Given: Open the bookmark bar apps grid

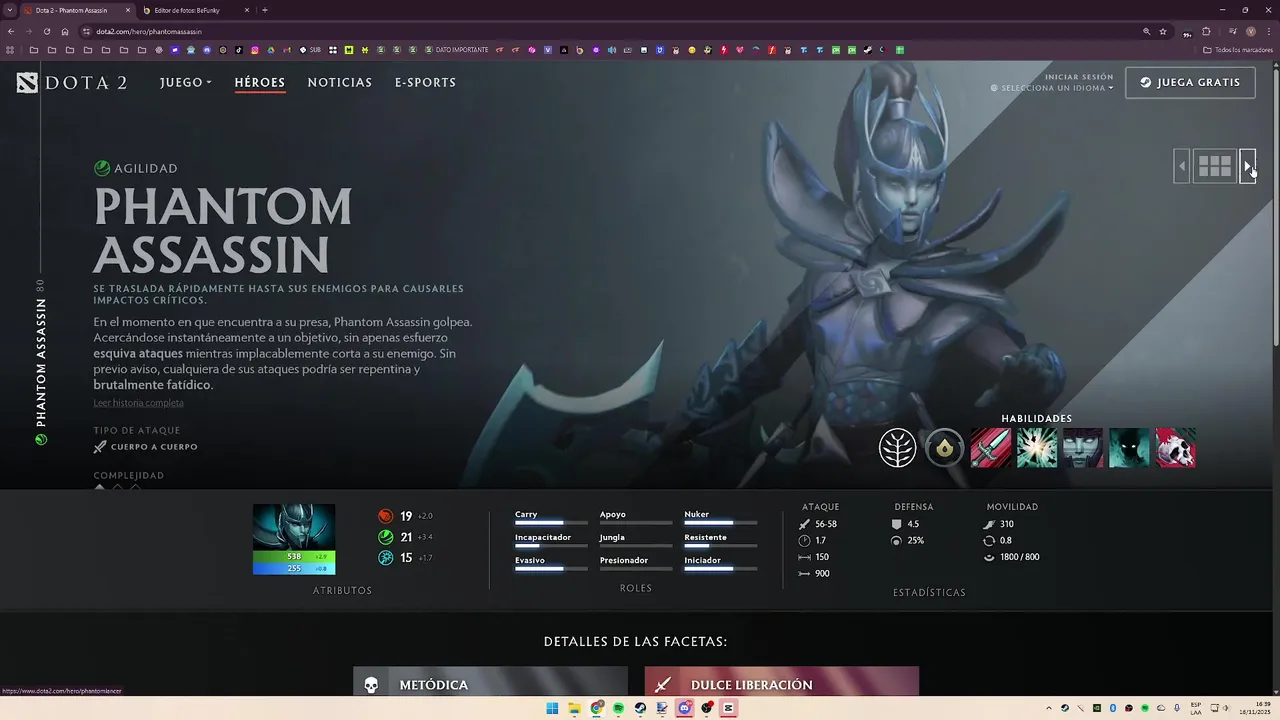Looking at the screenshot, I should pyautogui.click(x=10, y=50).
